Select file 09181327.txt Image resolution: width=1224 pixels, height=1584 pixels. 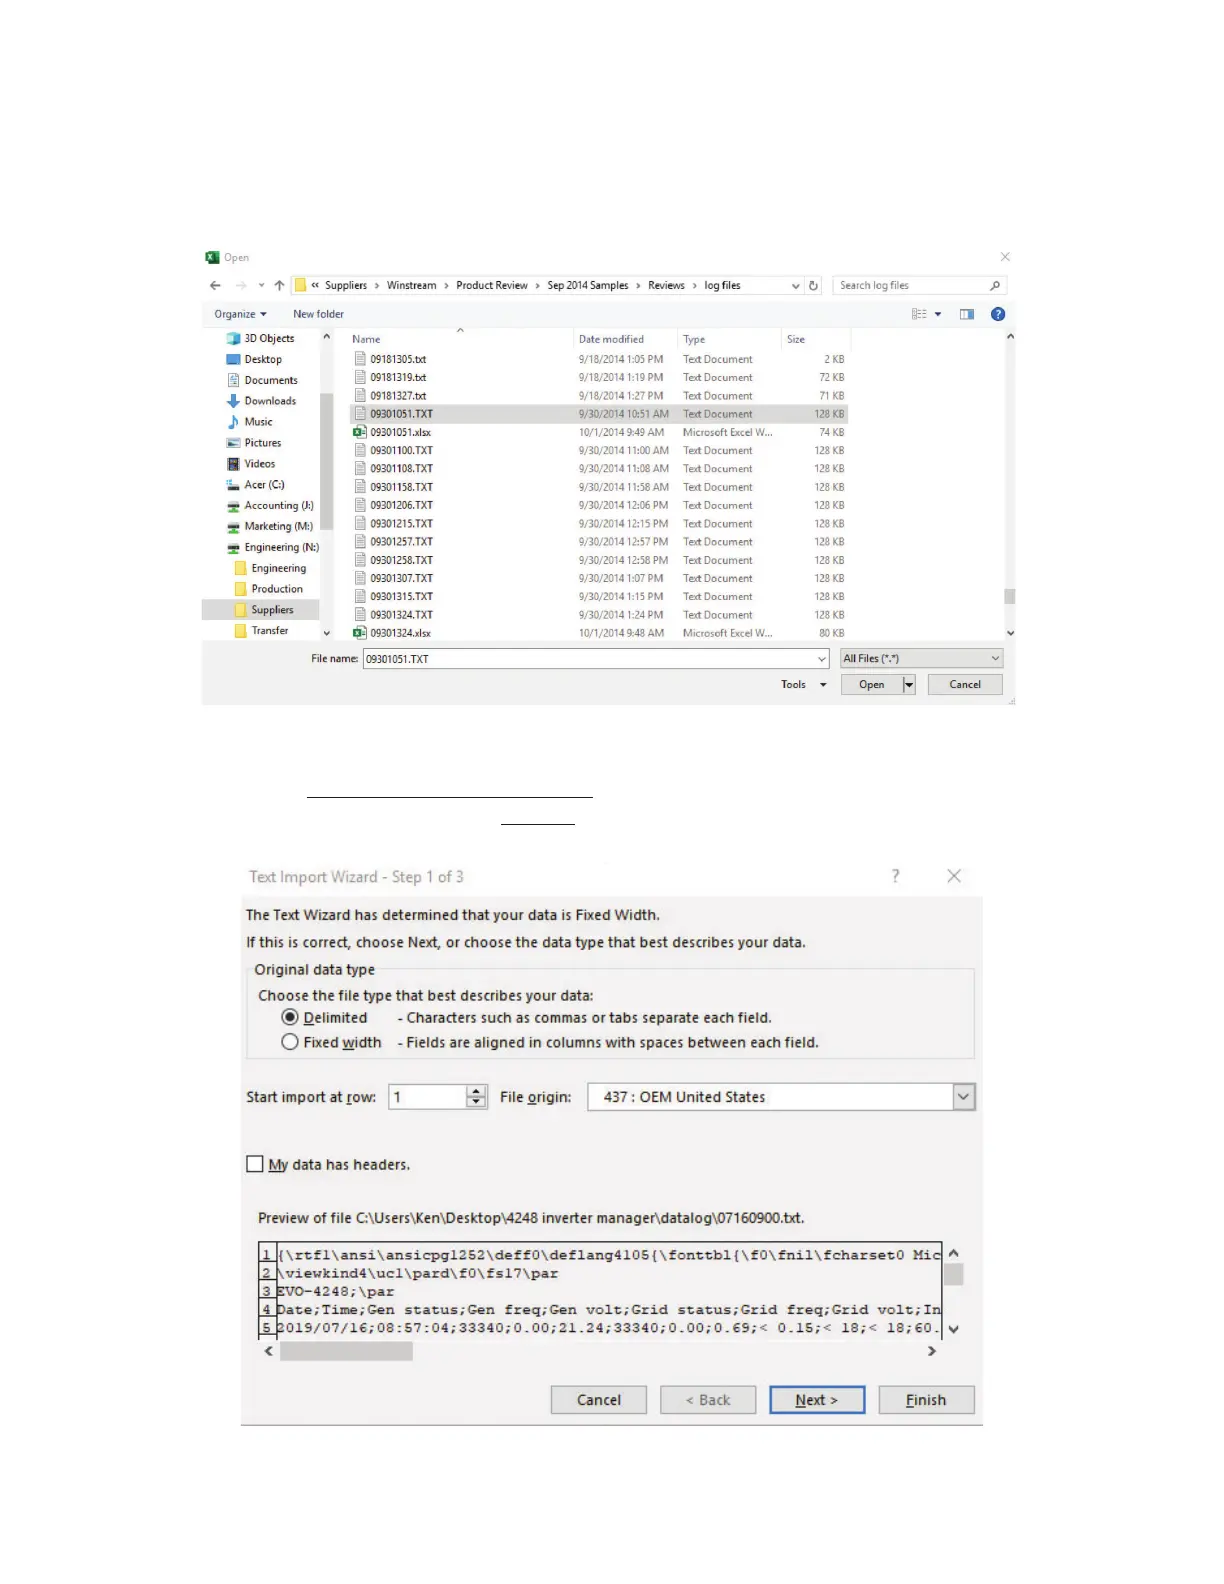pos(599,396)
